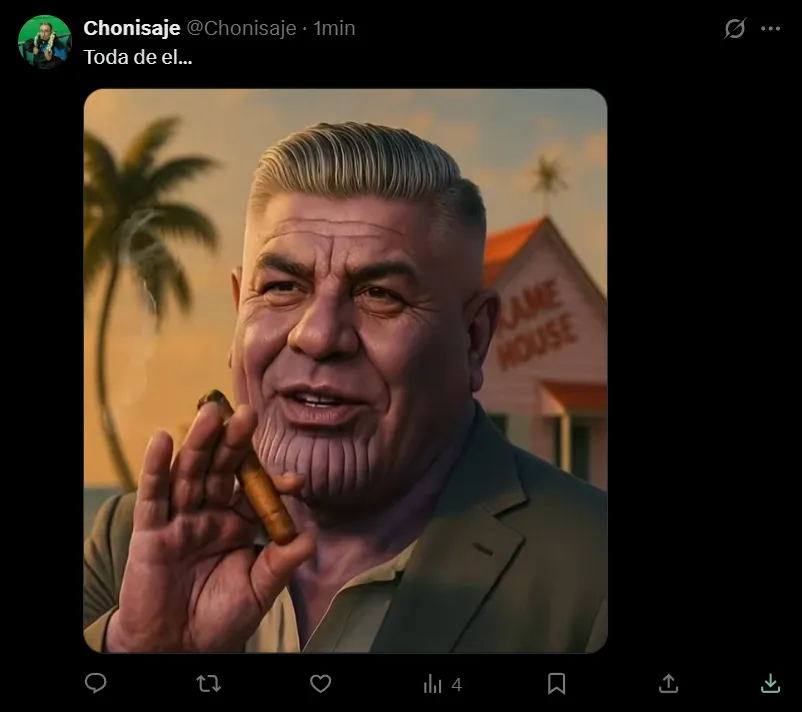Like the Chonisaje post with the heart icon
The width and height of the screenshot is (802, 712).
320,684
